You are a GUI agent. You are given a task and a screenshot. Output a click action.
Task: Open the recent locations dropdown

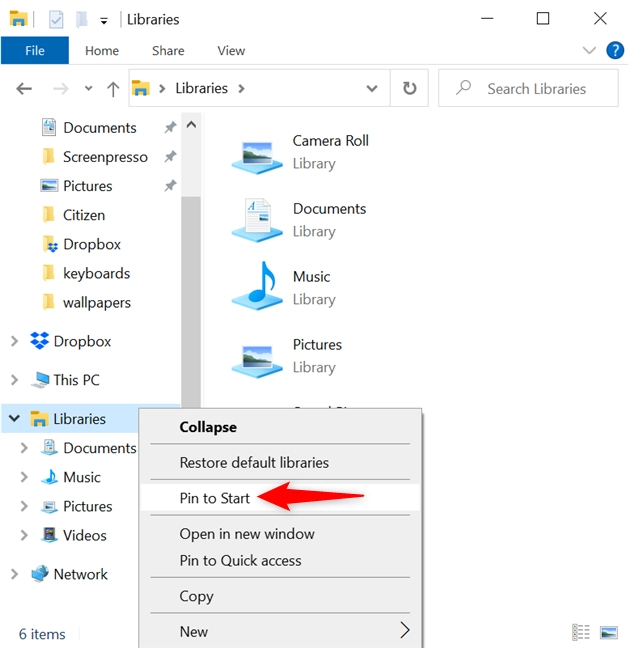pos(88,88)
